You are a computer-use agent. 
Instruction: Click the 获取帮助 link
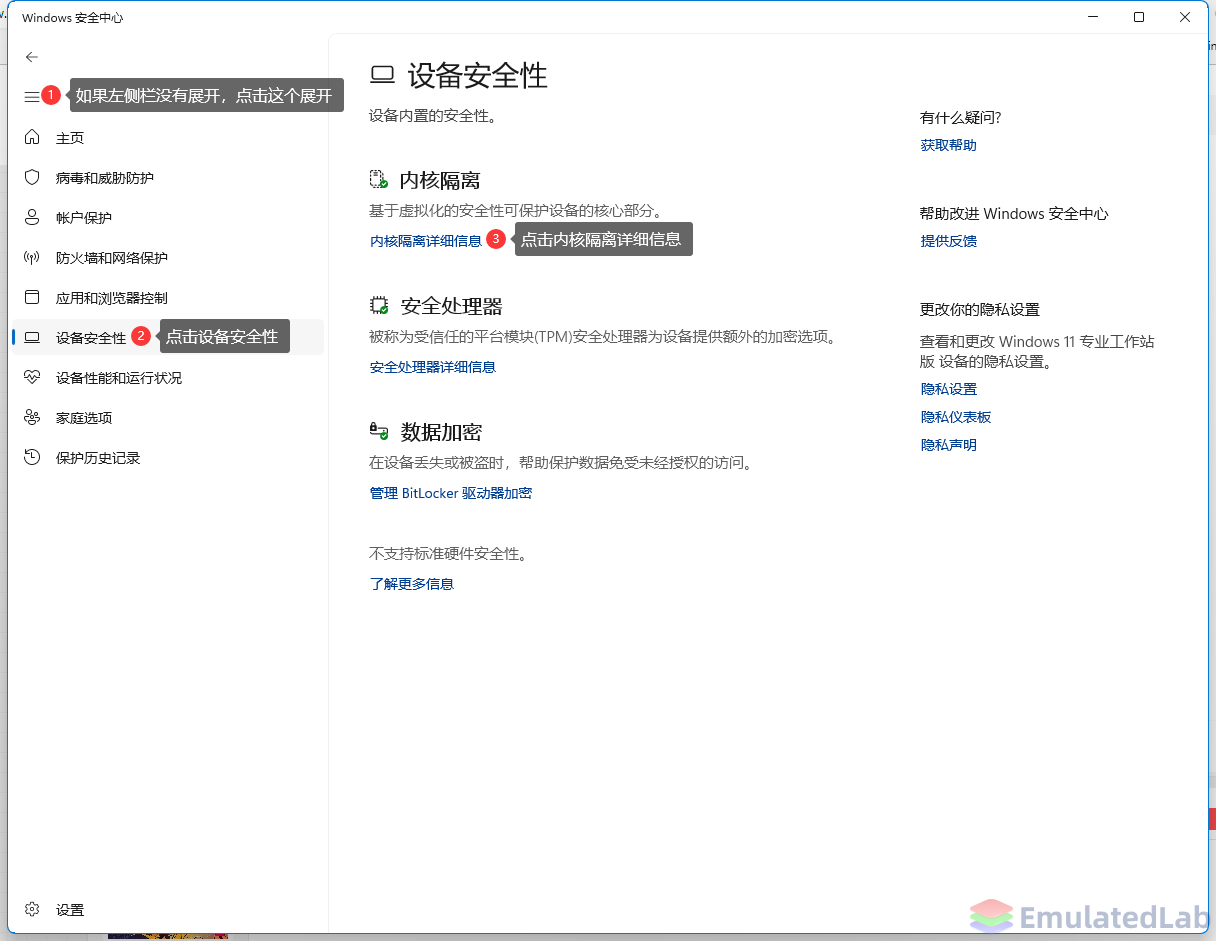949,145
